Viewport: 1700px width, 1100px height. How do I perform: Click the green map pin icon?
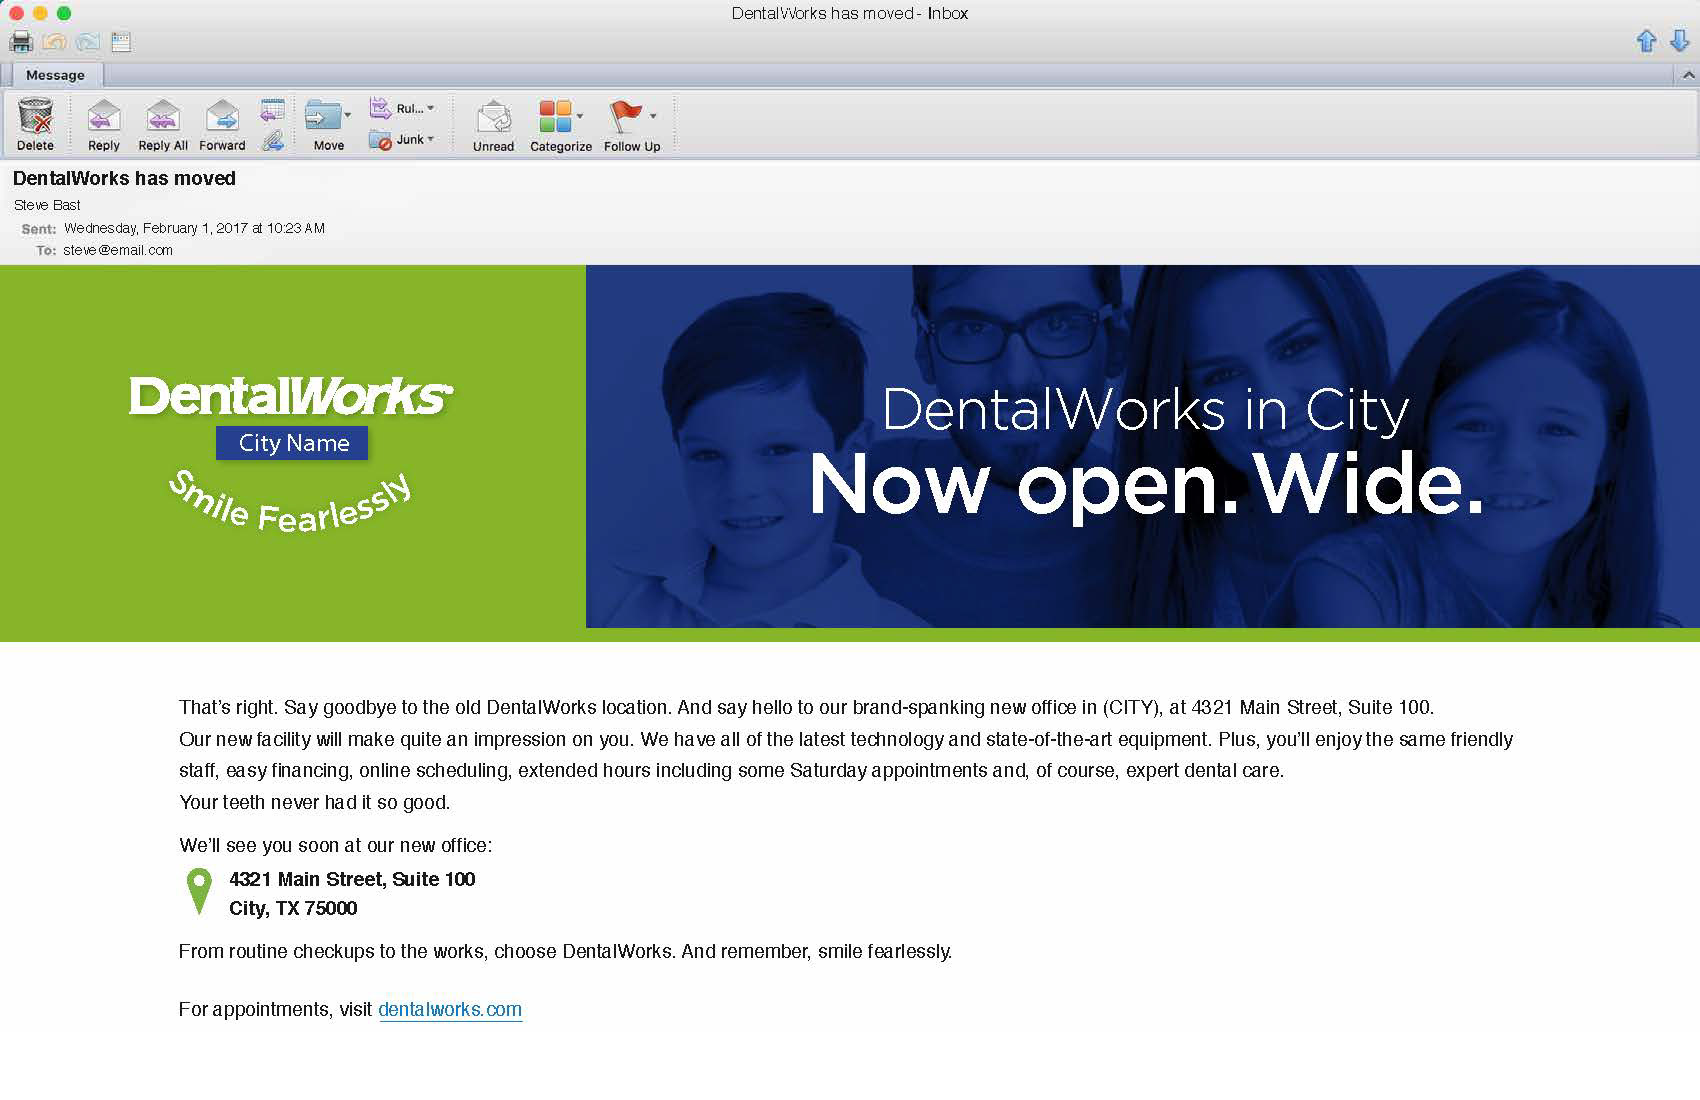tap(200, 891)
